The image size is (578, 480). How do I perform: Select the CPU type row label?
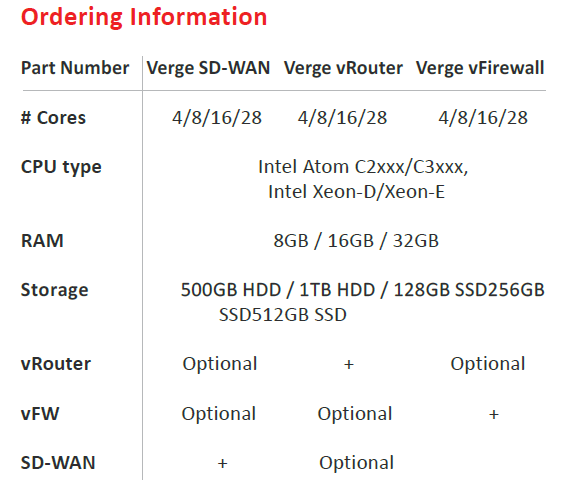(x=61, y=167)
